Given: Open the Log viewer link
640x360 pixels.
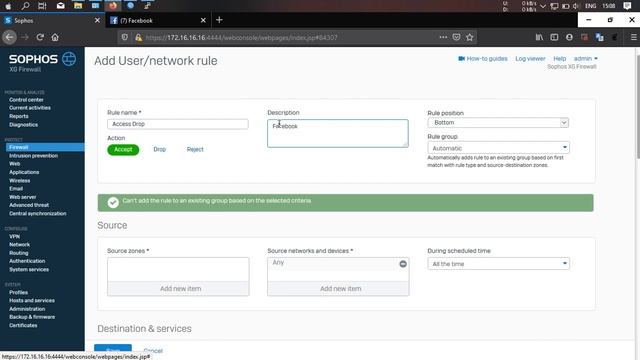Looking at the screenshot, I should tap(530, 59).
